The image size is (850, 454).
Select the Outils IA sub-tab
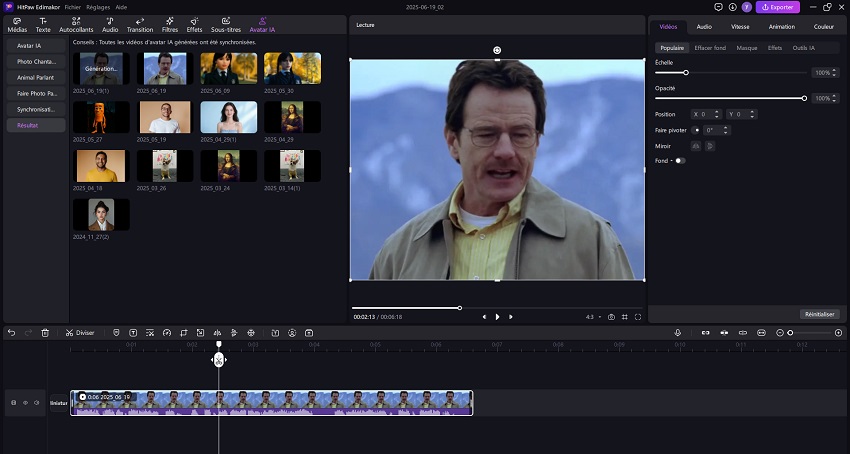(803, 48)
